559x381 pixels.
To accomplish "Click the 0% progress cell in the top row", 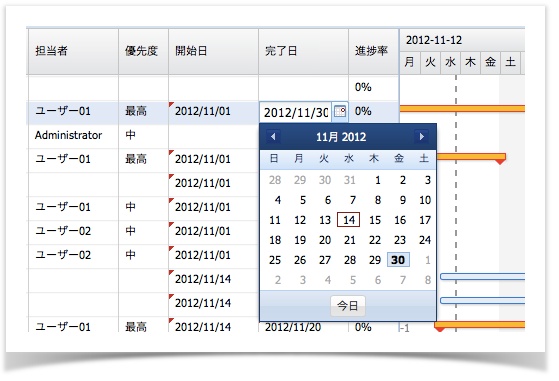I will [373, 87].
